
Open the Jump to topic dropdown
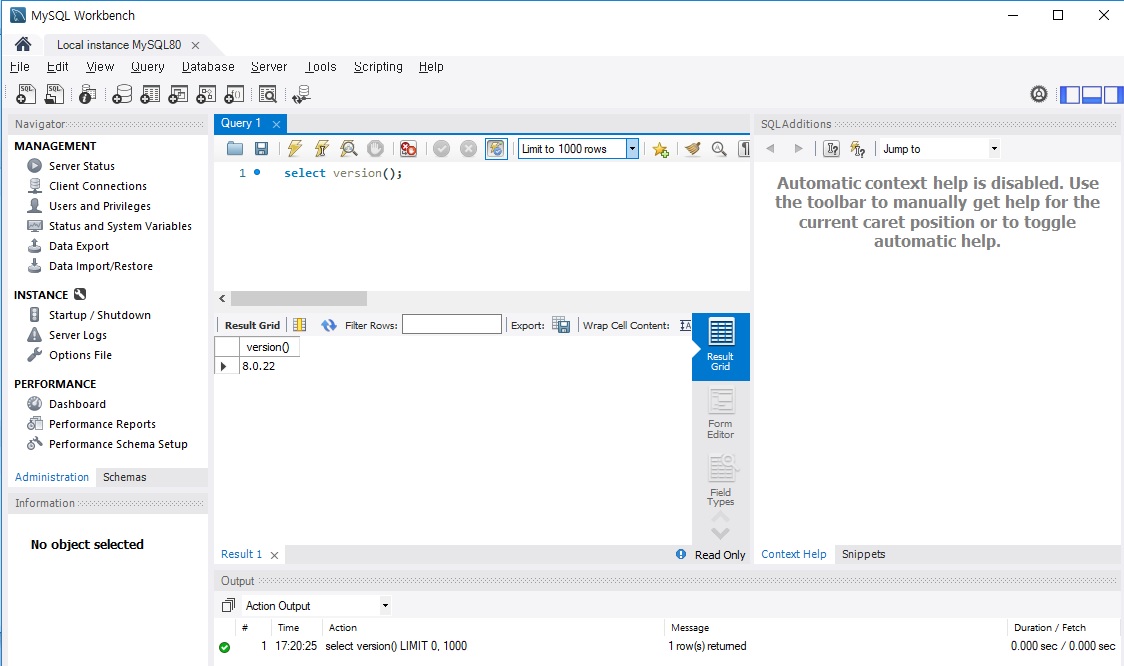[x=994, y=148]
